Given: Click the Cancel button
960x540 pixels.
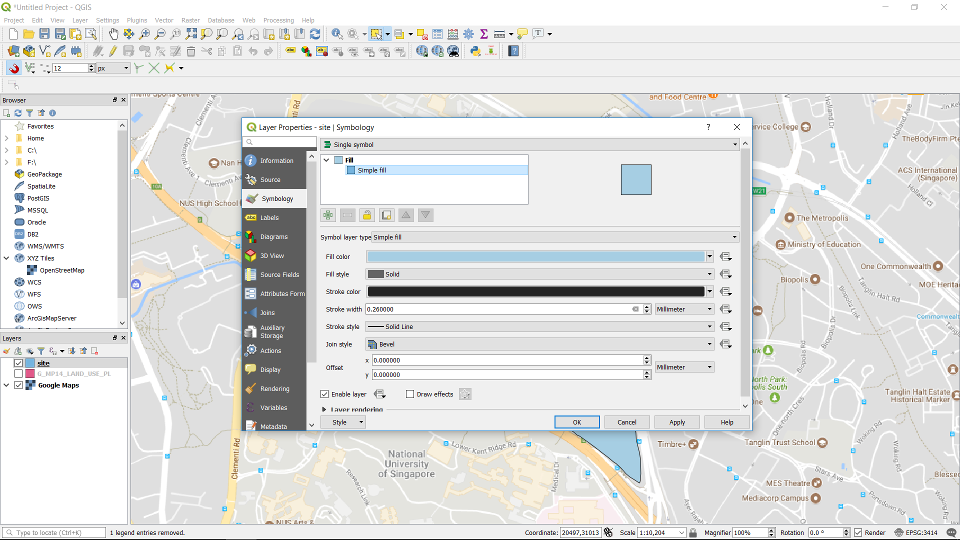Looking at the screenshot, I should pos(626,422).
